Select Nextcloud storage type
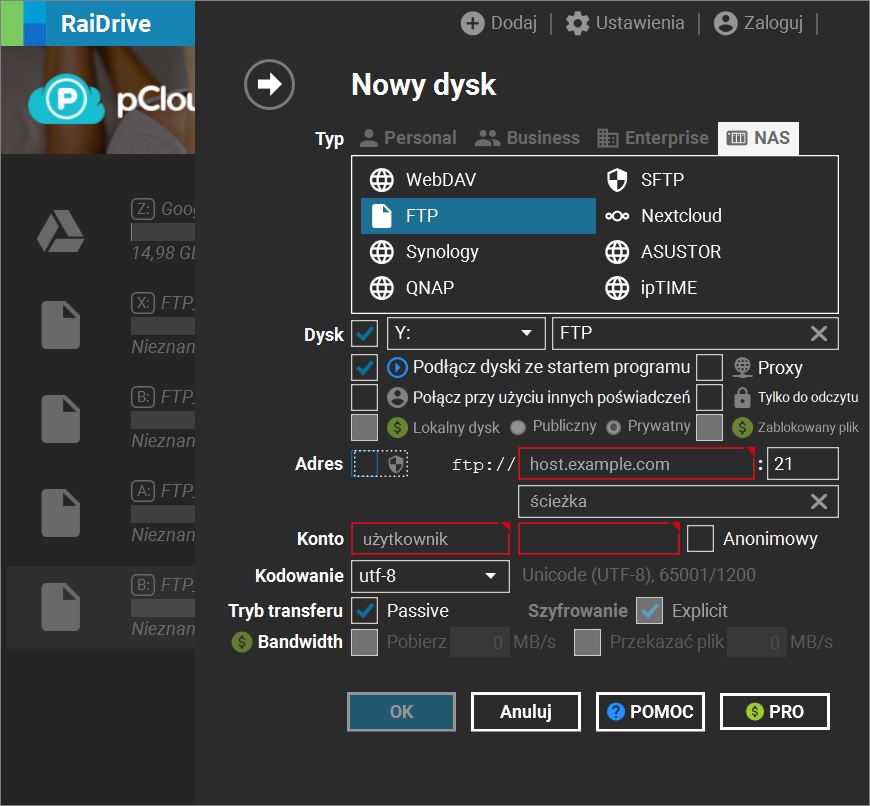Viewport: 870px width, 806px height. 714,216
